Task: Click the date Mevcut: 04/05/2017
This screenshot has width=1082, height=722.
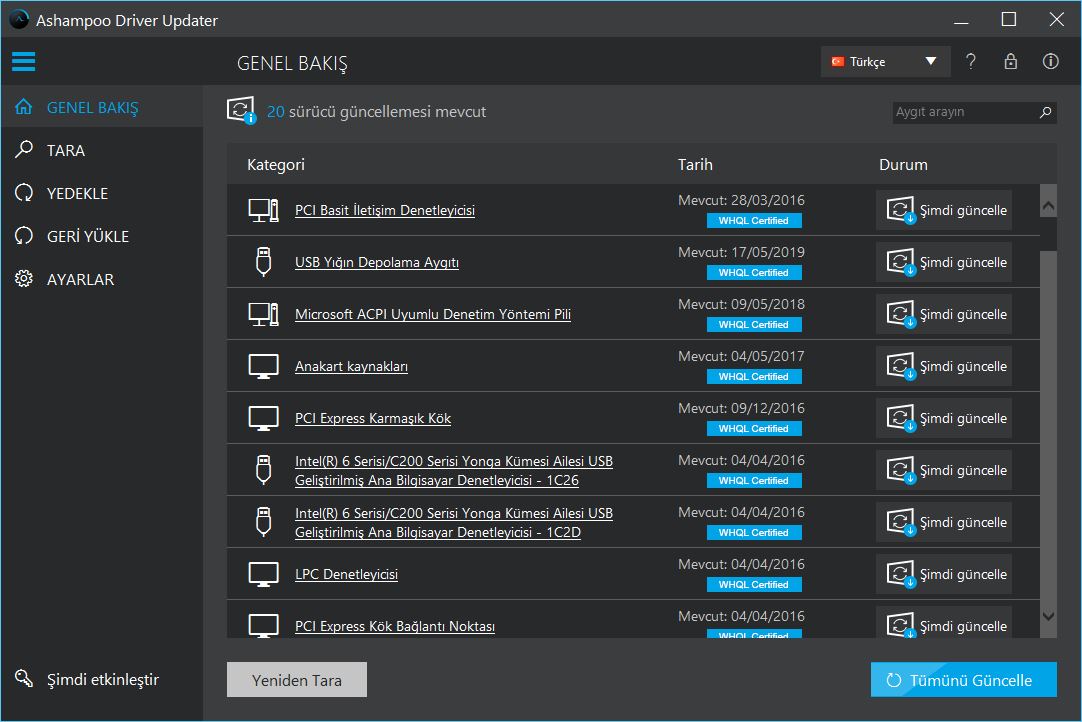Action: click(741, 356)
